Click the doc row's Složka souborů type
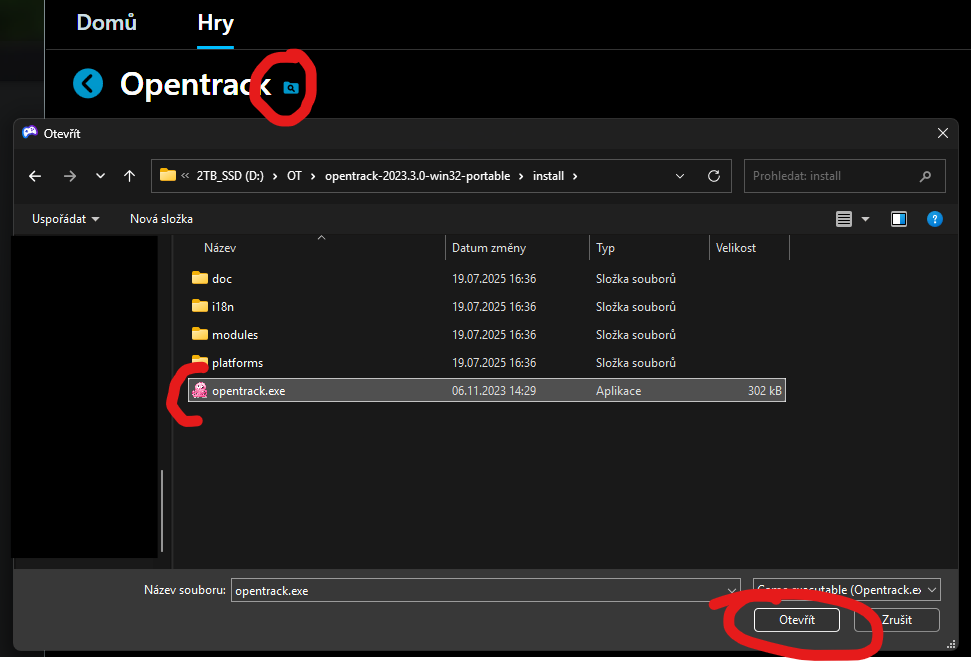971x661 pixels. point(635,279)
